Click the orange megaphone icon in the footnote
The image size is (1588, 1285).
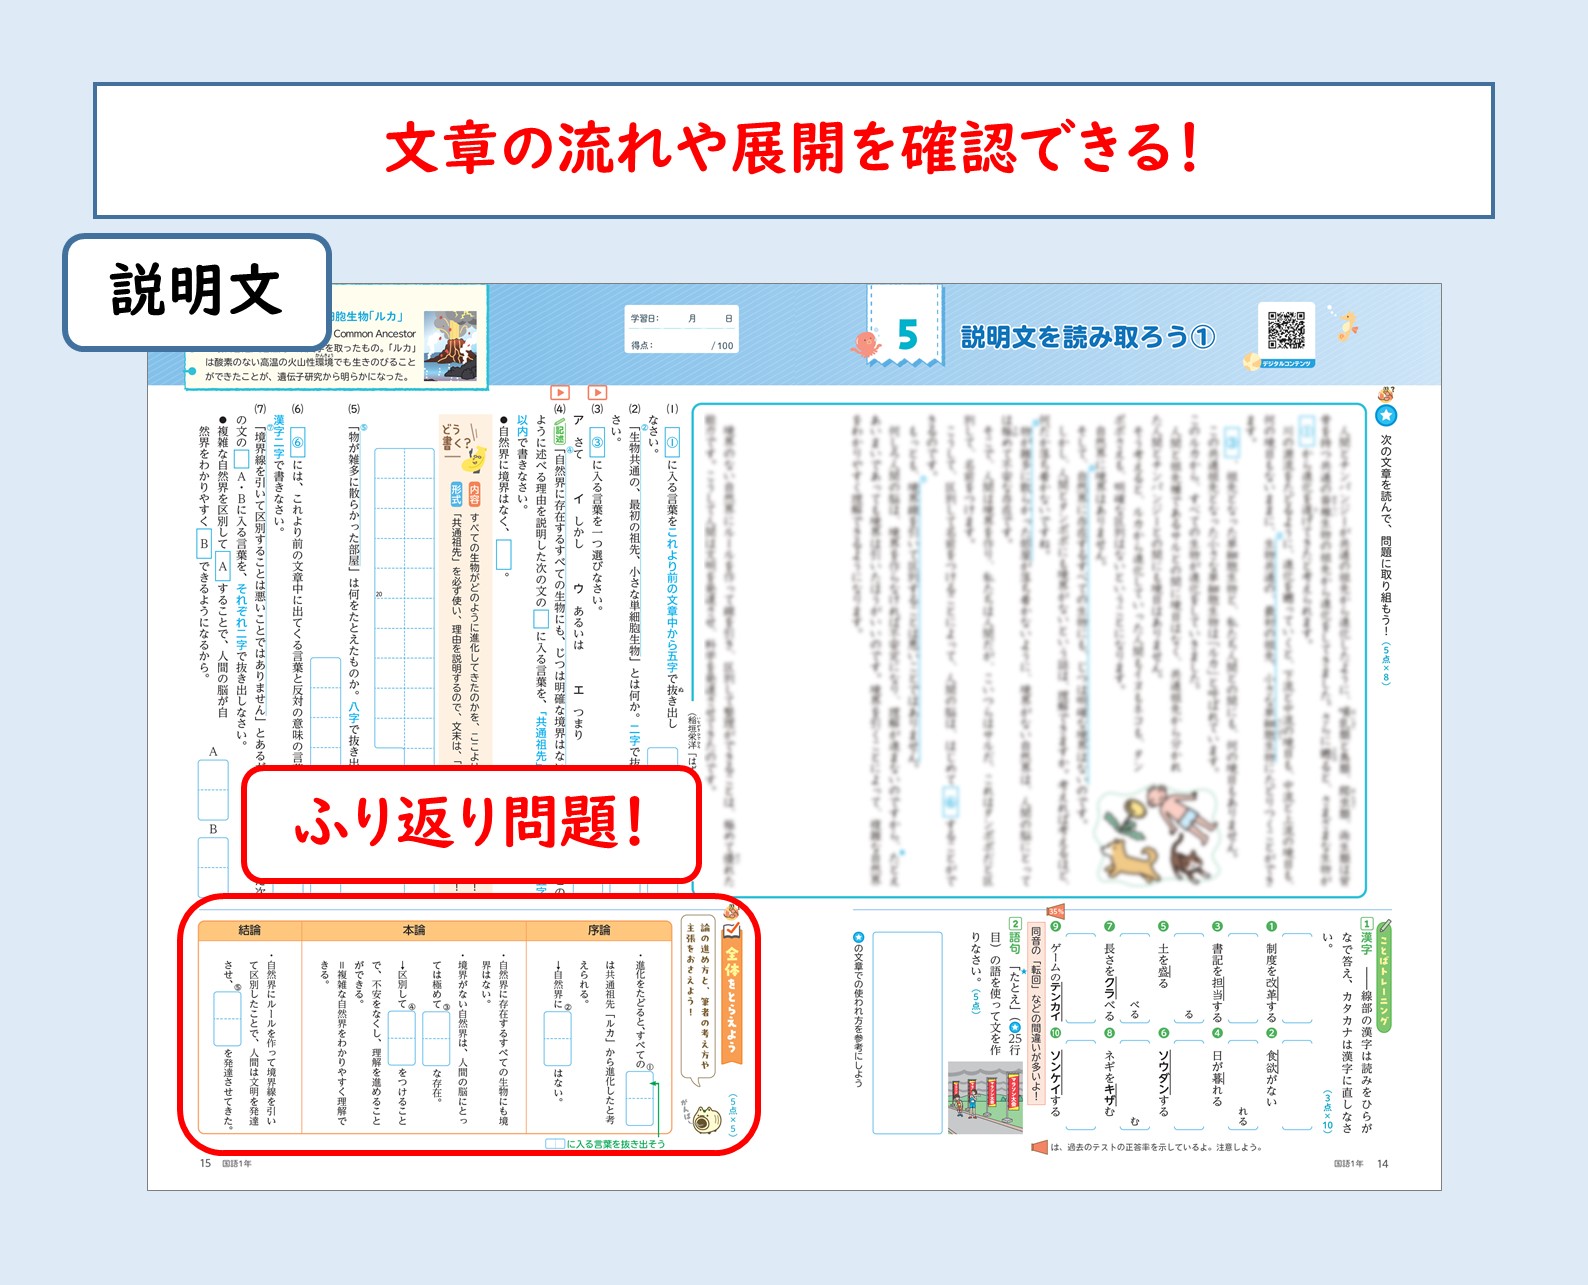point(1039,1147)
